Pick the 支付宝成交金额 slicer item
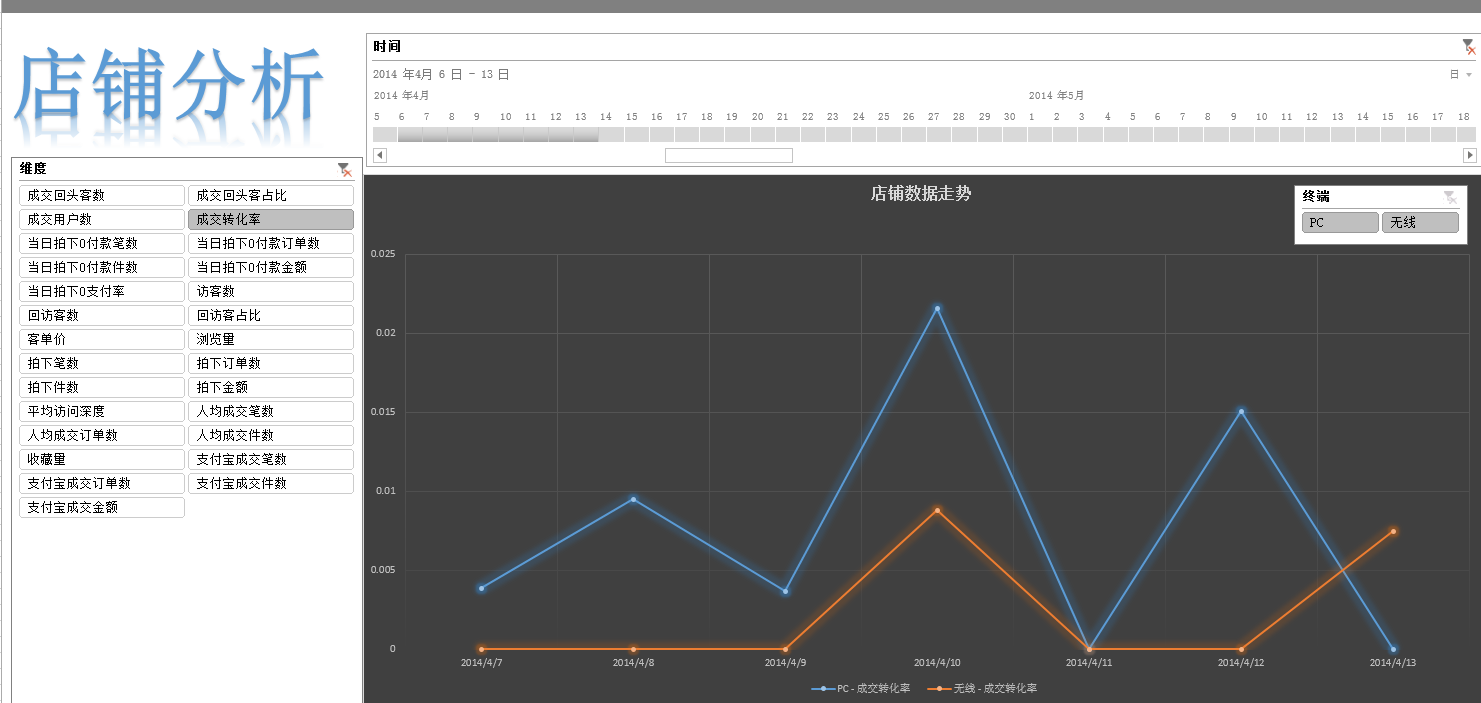This screenshot has width=1481, height=703. (102, 508)
